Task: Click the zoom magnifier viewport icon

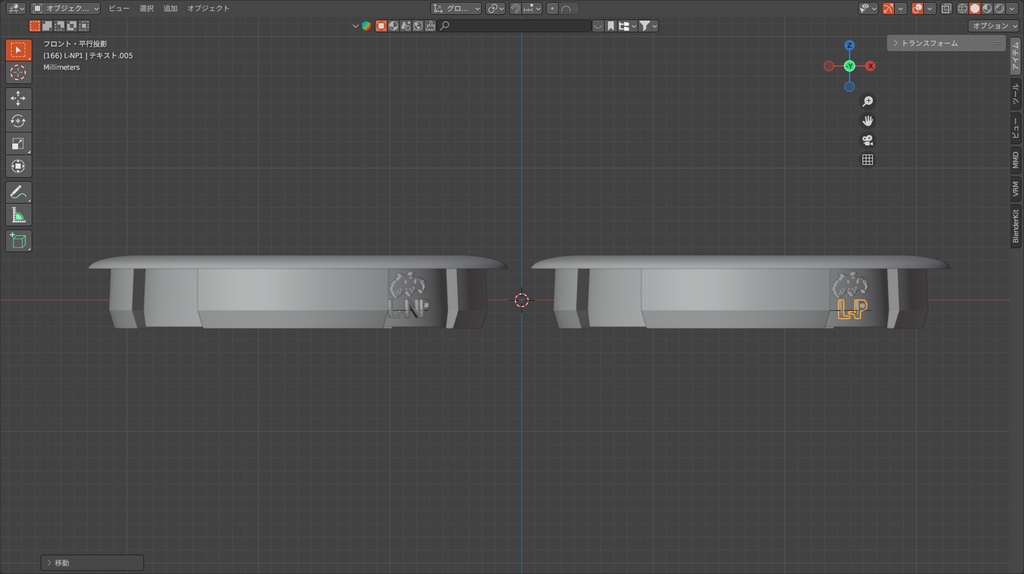Action: (867, 101)
